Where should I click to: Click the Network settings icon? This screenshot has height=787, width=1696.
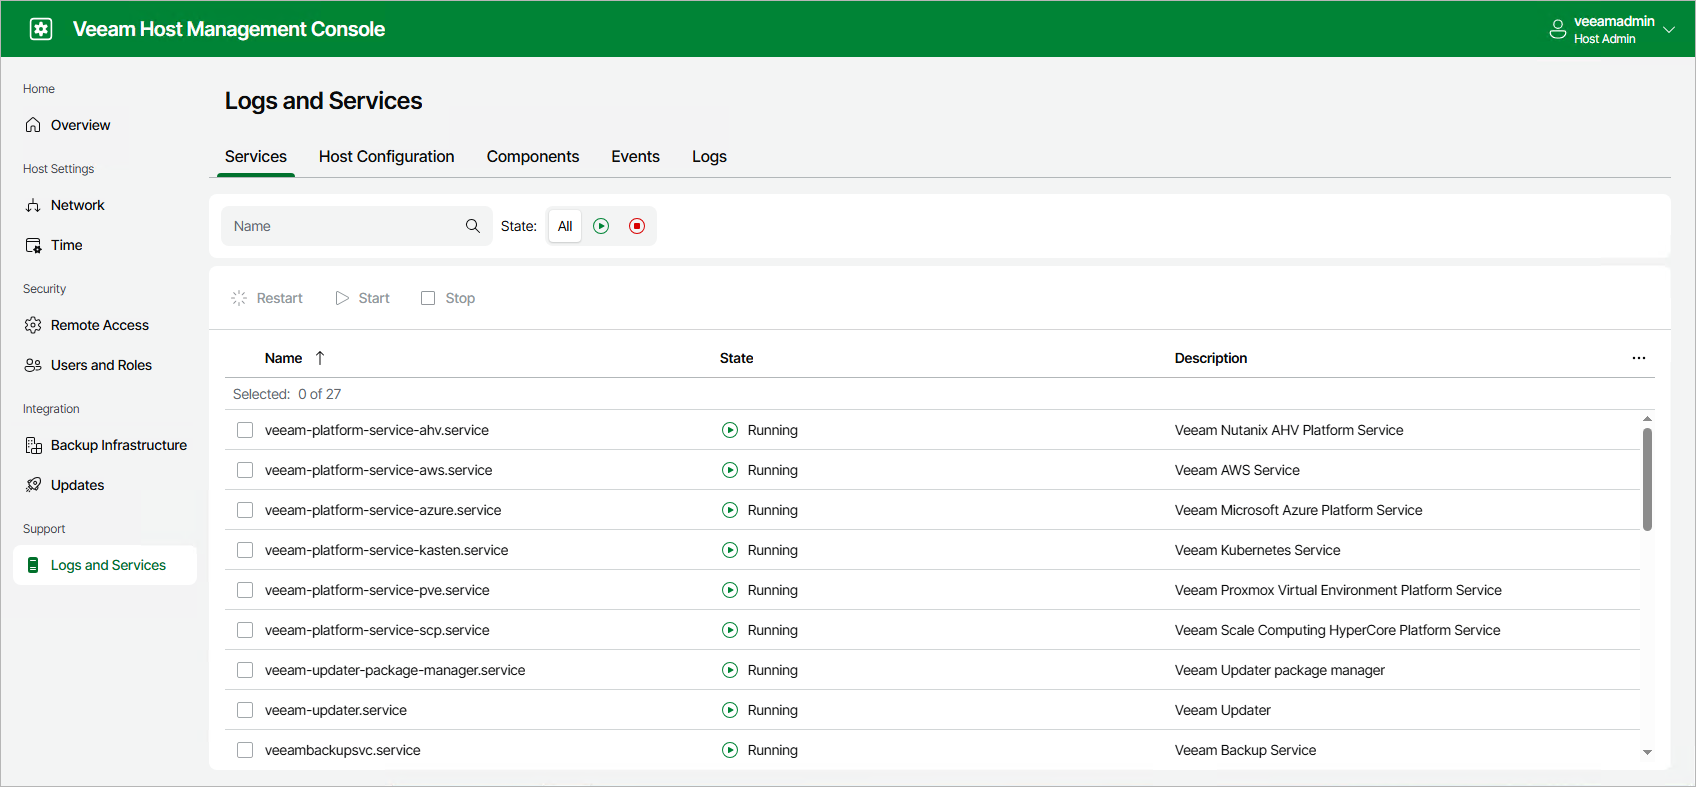tap(33, 205)
